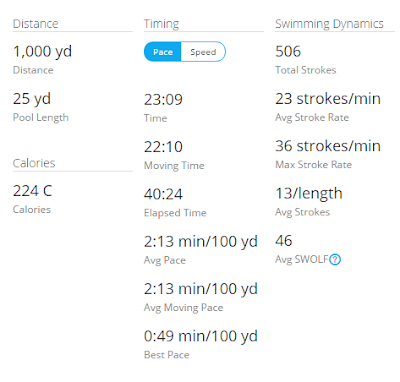The image size is (400, 382).
Task: Click the Distance section heading
Action: tap(36, 24)
